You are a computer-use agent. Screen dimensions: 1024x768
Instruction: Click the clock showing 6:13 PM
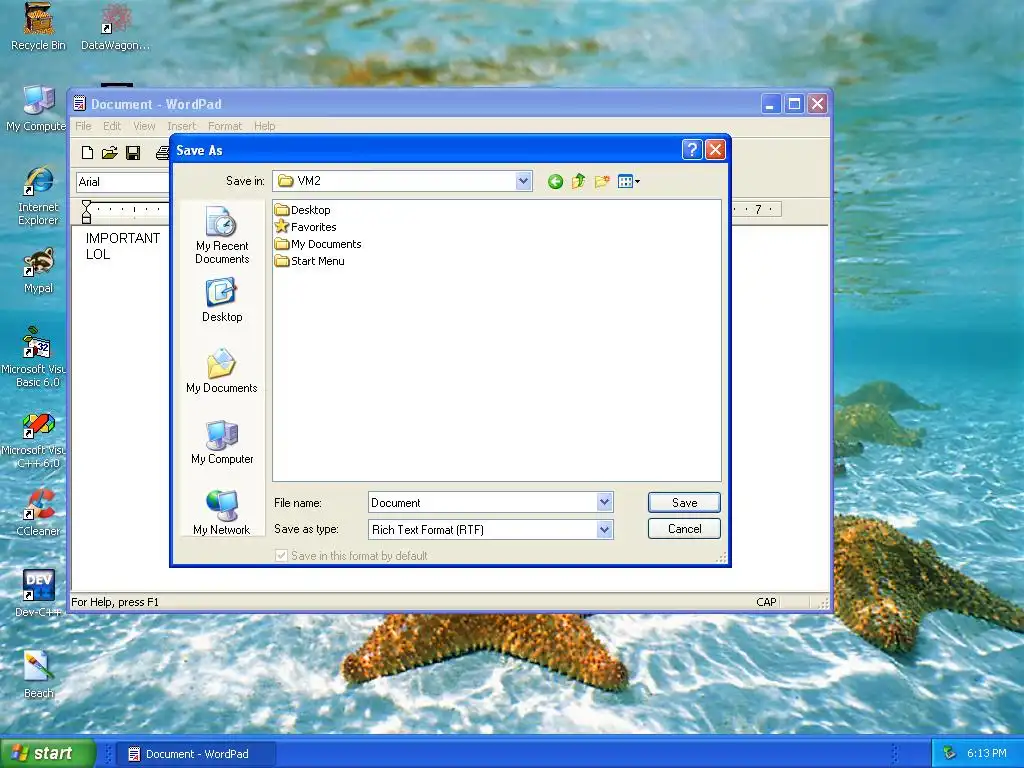click(986, 753)
